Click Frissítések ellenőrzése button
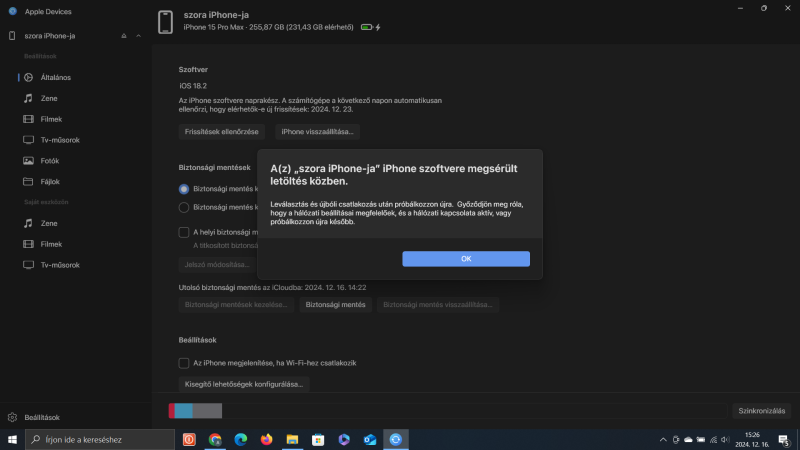This screenshot has width=800, height=450. [221, 132]
